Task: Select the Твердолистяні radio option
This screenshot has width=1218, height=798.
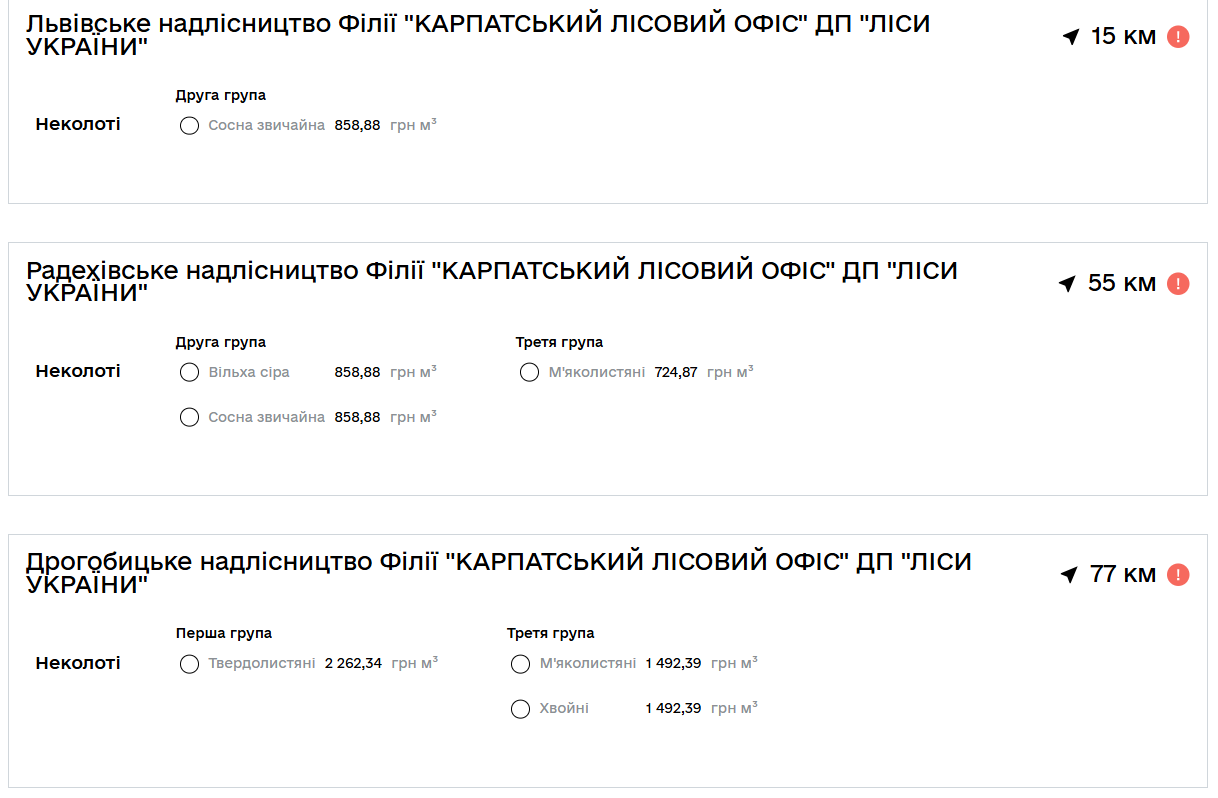Action: (x=189, y=664)
